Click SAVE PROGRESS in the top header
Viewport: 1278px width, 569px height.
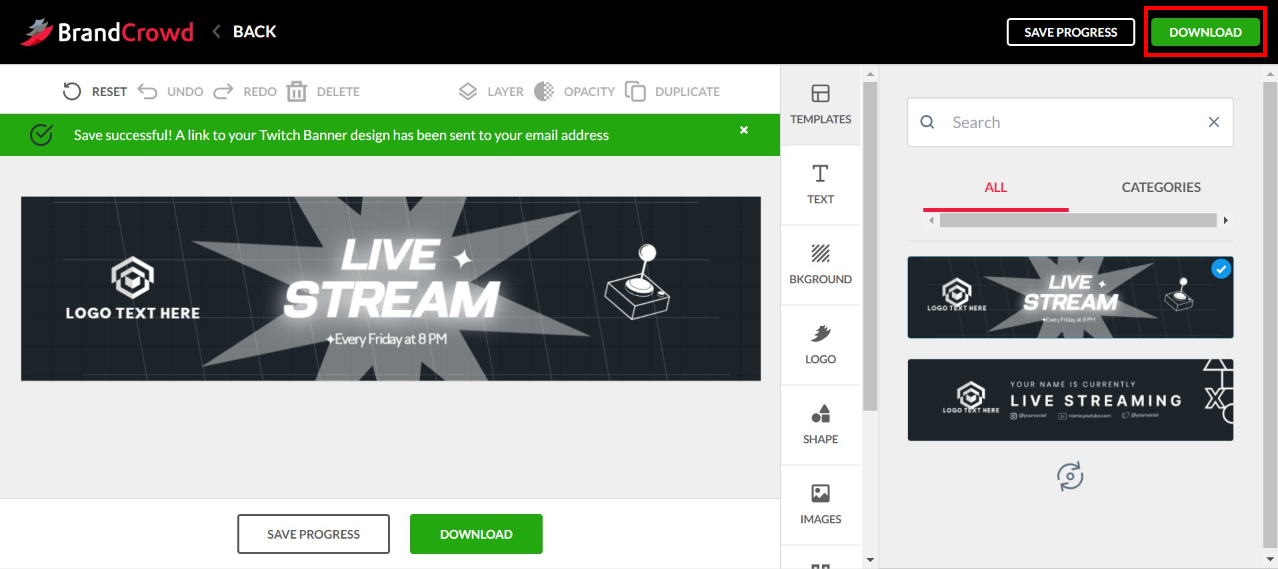pyautogui.click(x=1071, y=32)
